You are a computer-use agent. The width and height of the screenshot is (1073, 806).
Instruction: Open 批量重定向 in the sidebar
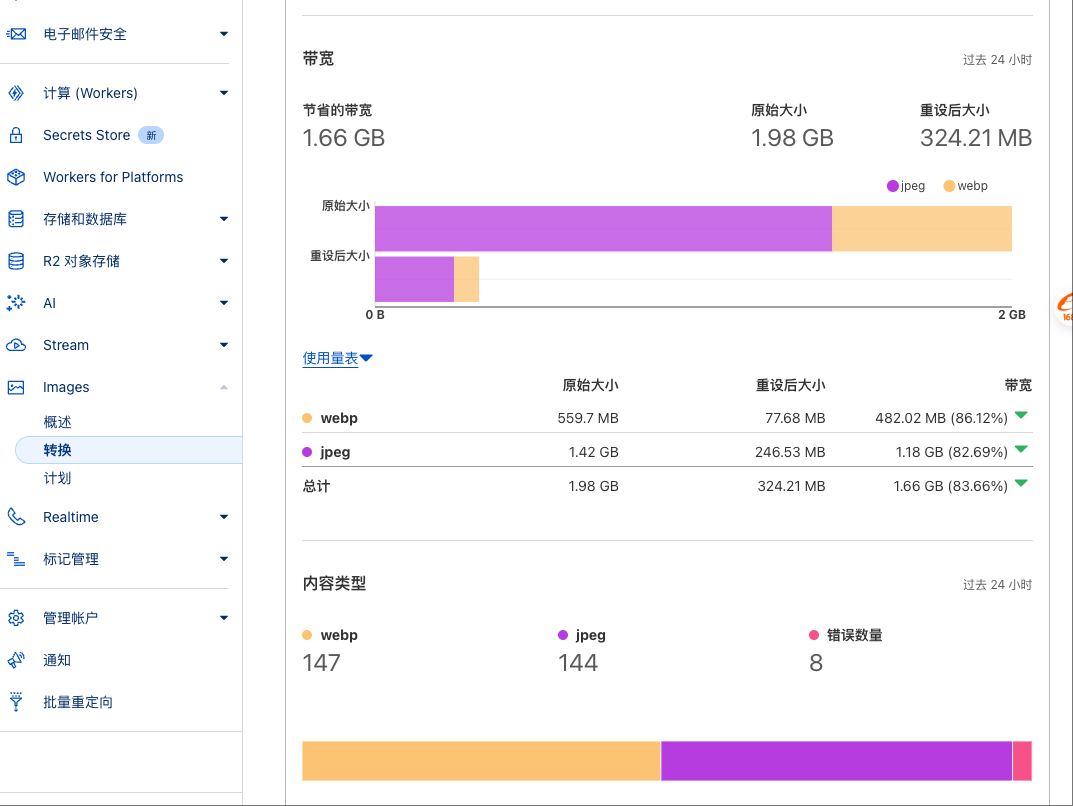[x=78, y=702]
